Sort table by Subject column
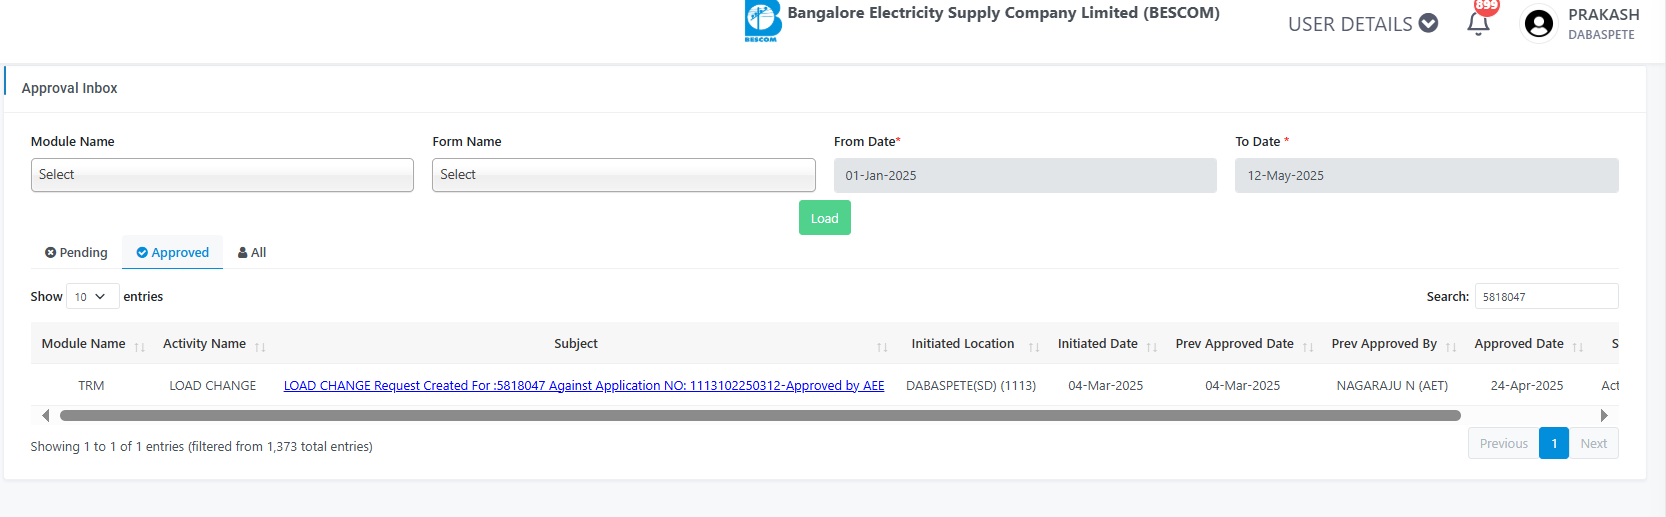This screenshot has height=517, width=1666. (576, 344)
